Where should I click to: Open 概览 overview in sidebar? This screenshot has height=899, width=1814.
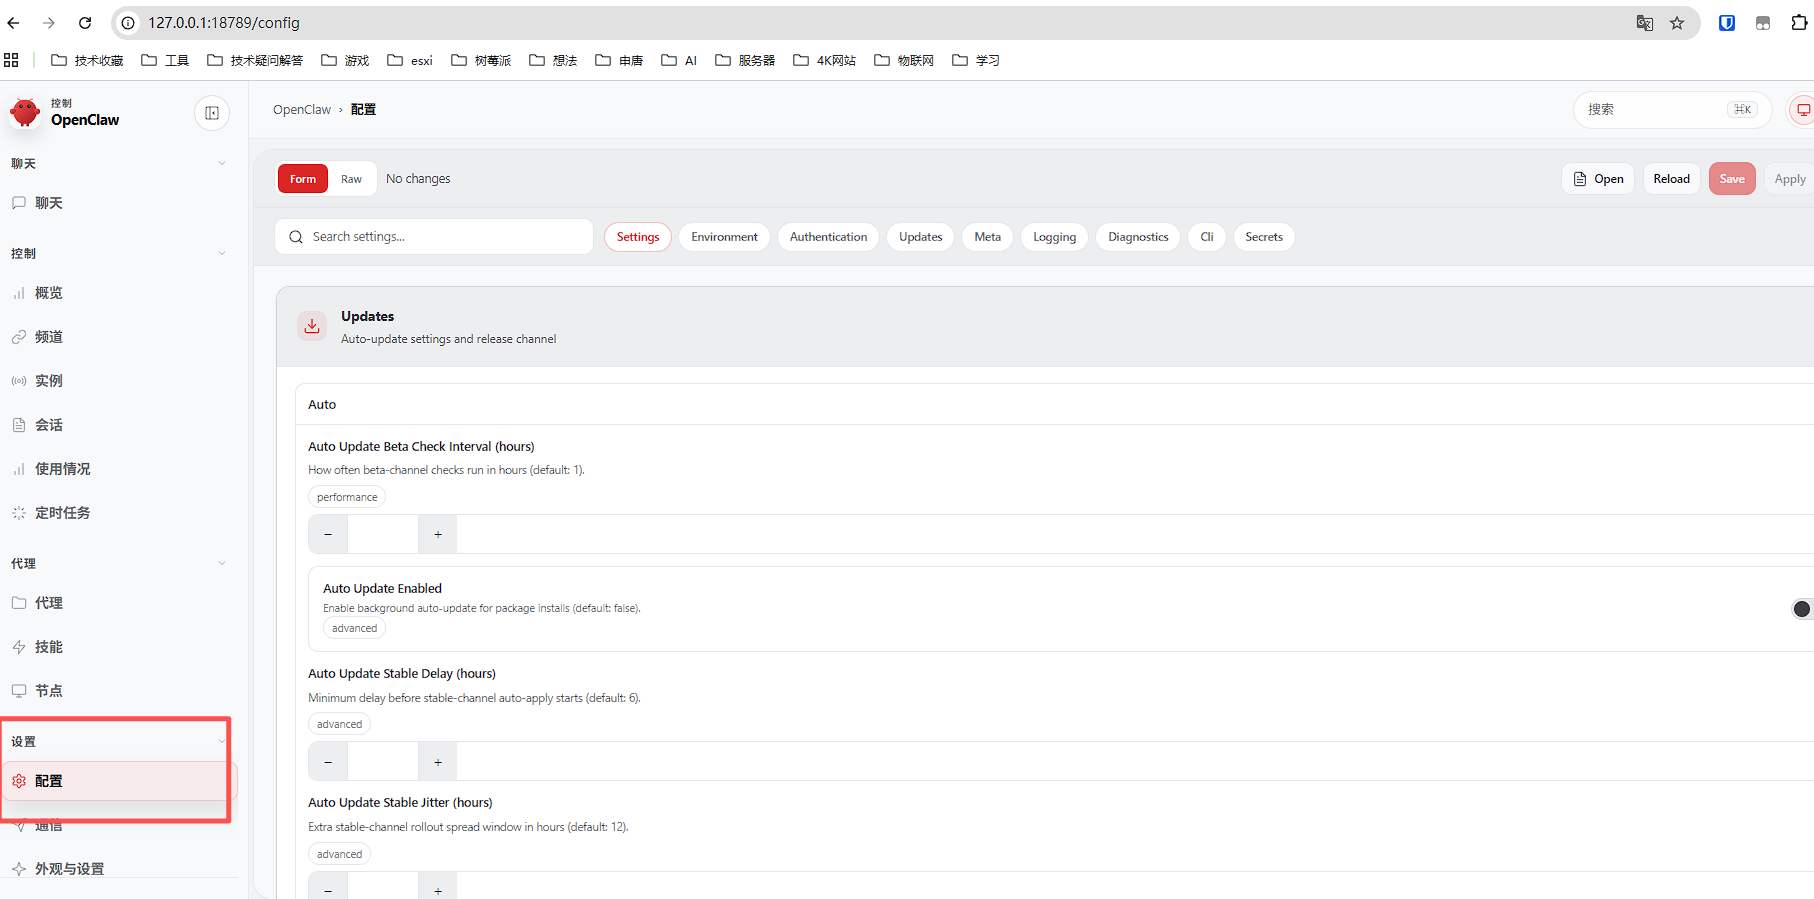click(x=119, y=293)
